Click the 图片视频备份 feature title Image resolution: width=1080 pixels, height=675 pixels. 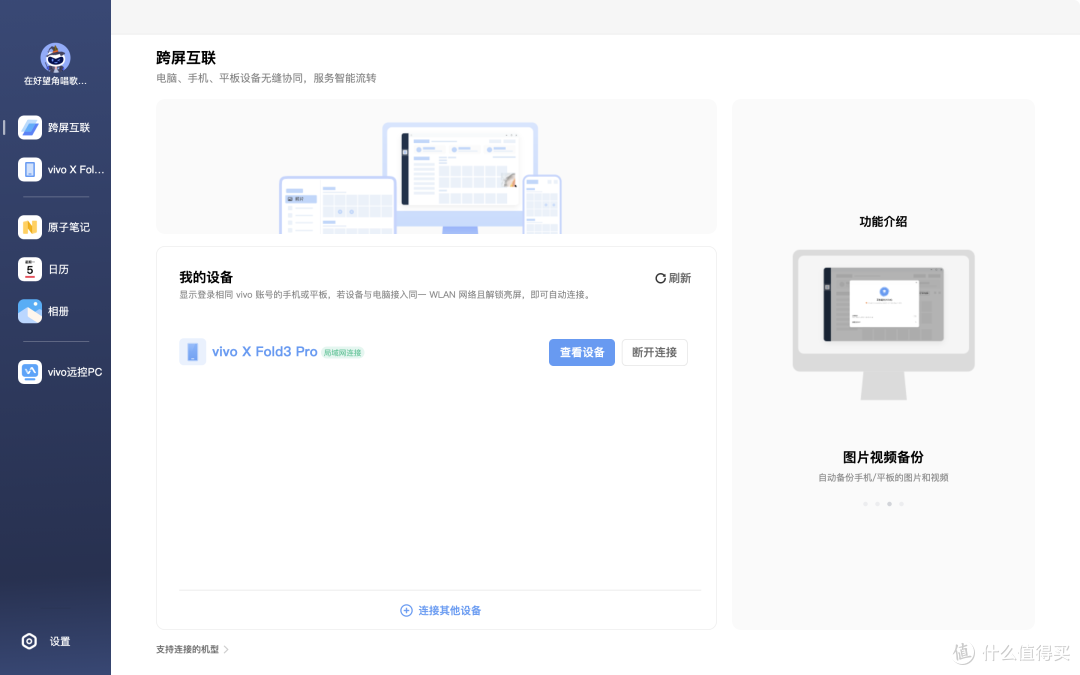(884, 457)
